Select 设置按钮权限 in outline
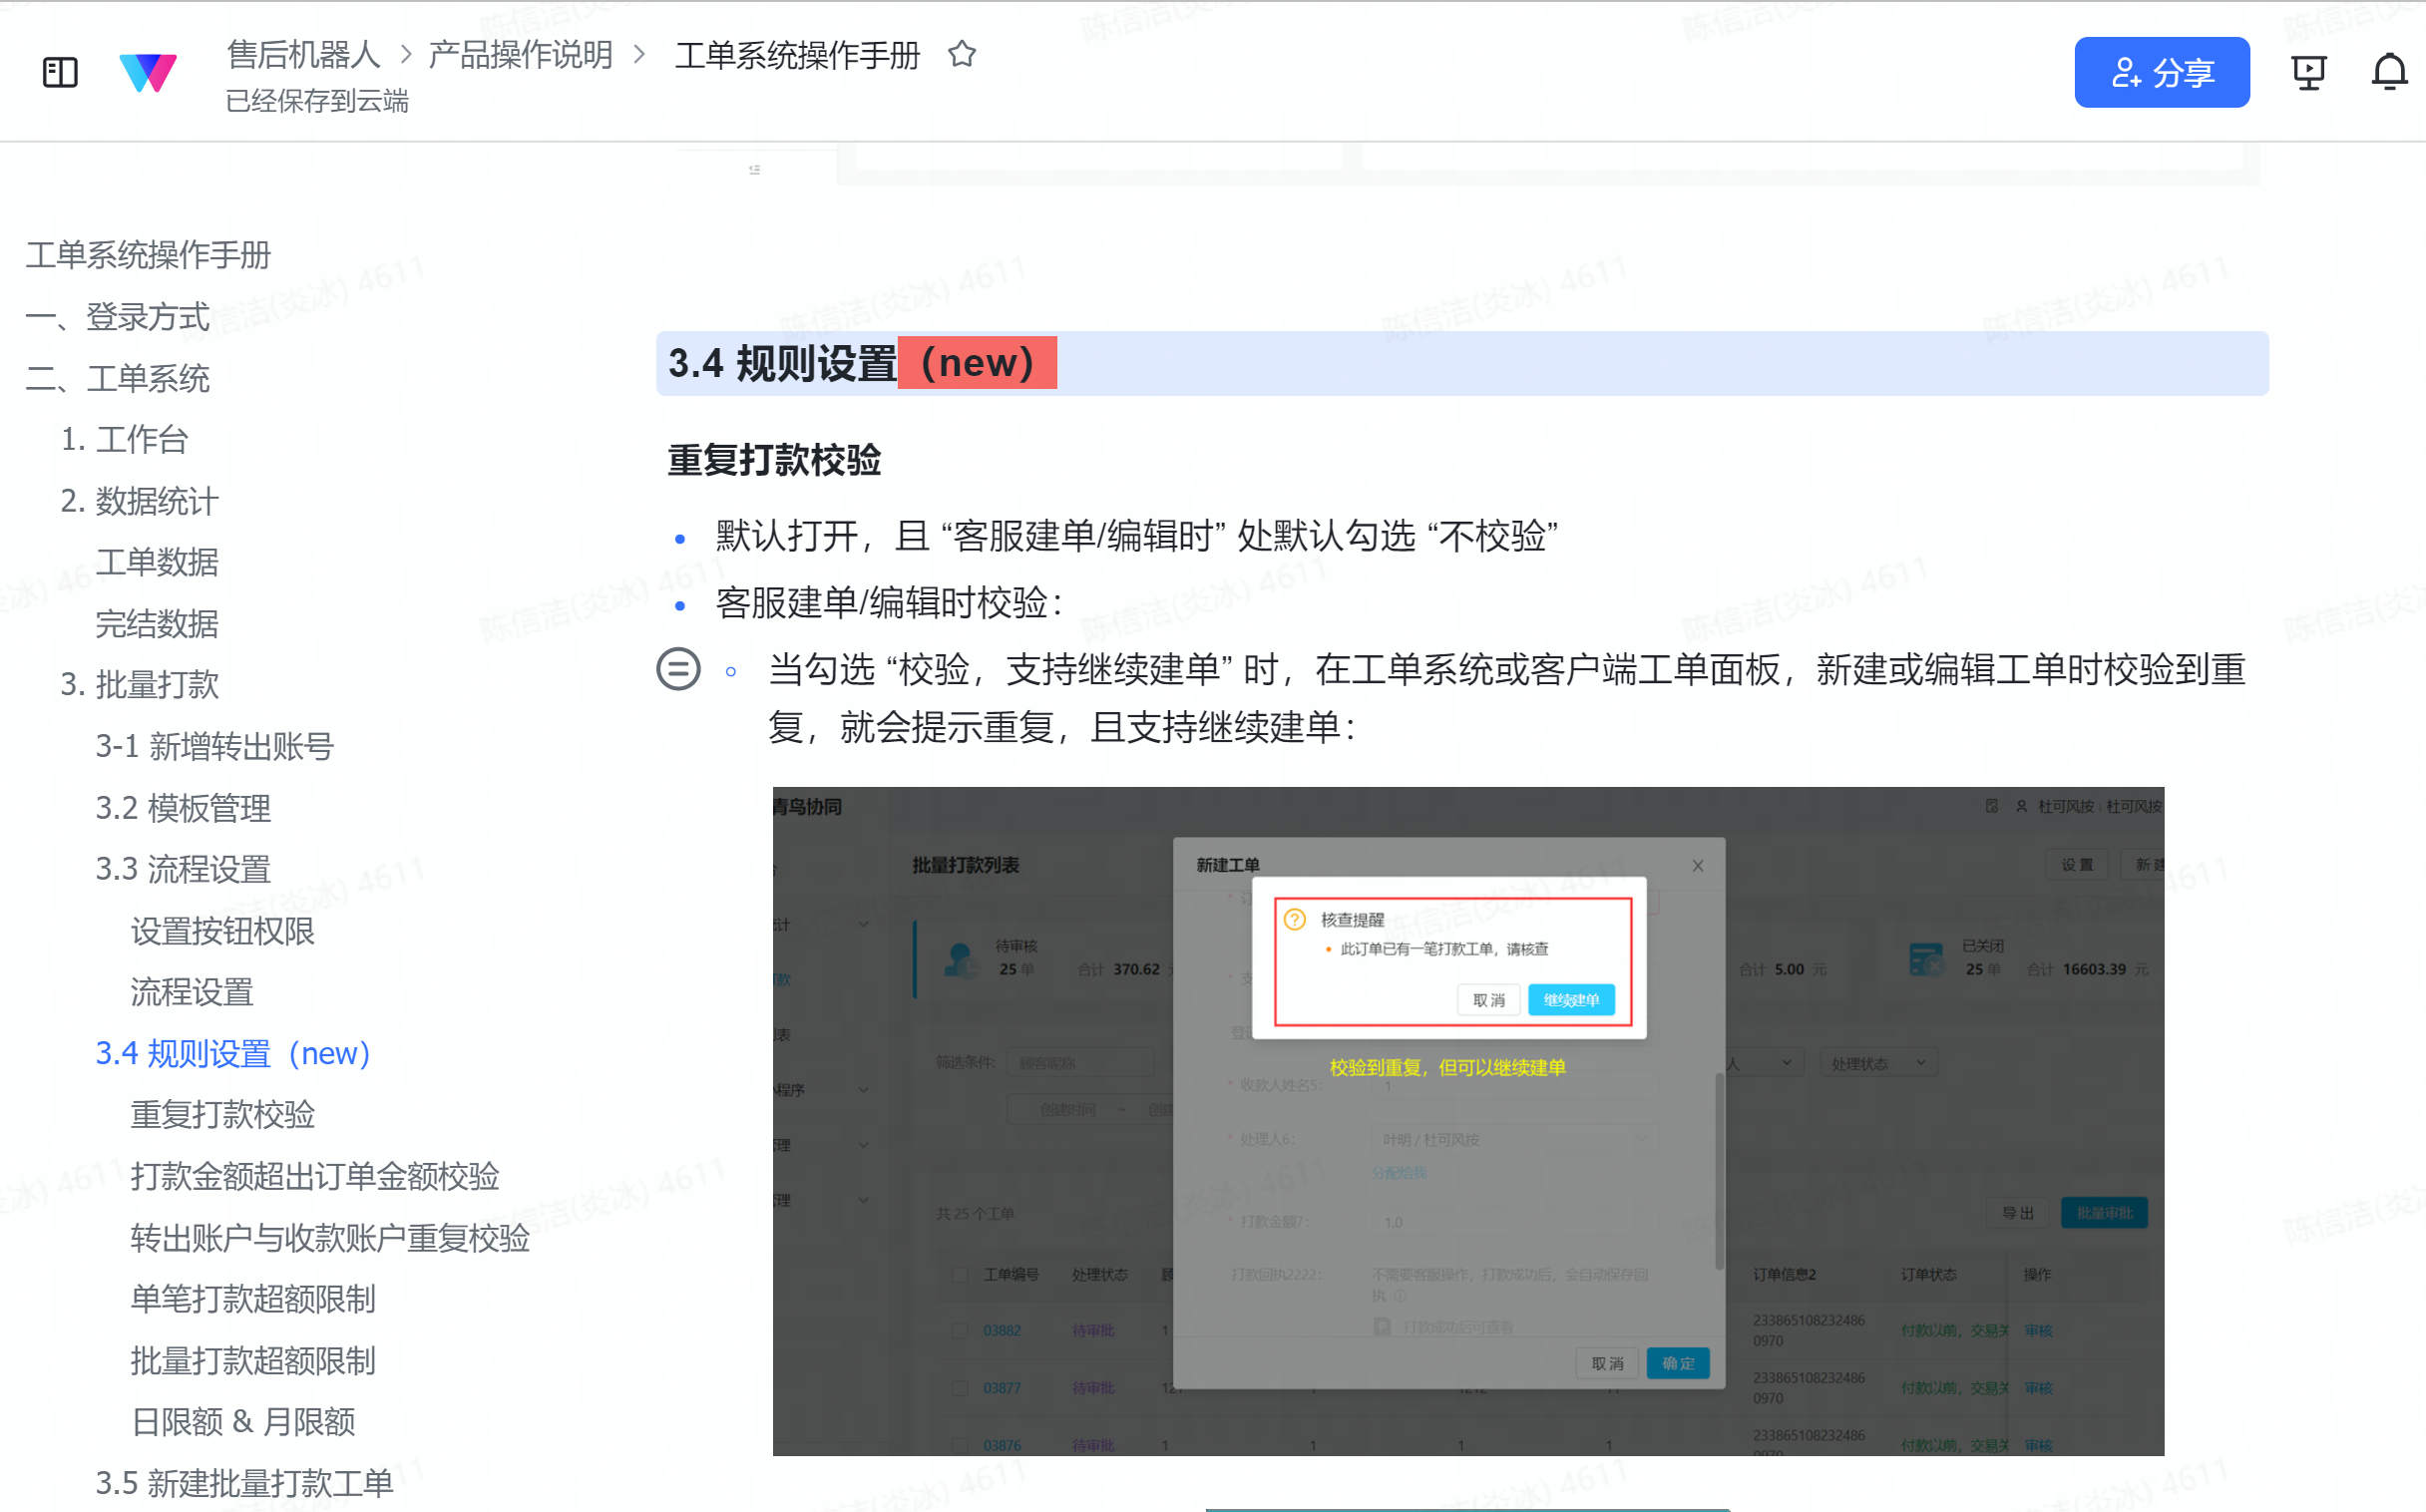2426x1512 pixels. coord(222,931)
